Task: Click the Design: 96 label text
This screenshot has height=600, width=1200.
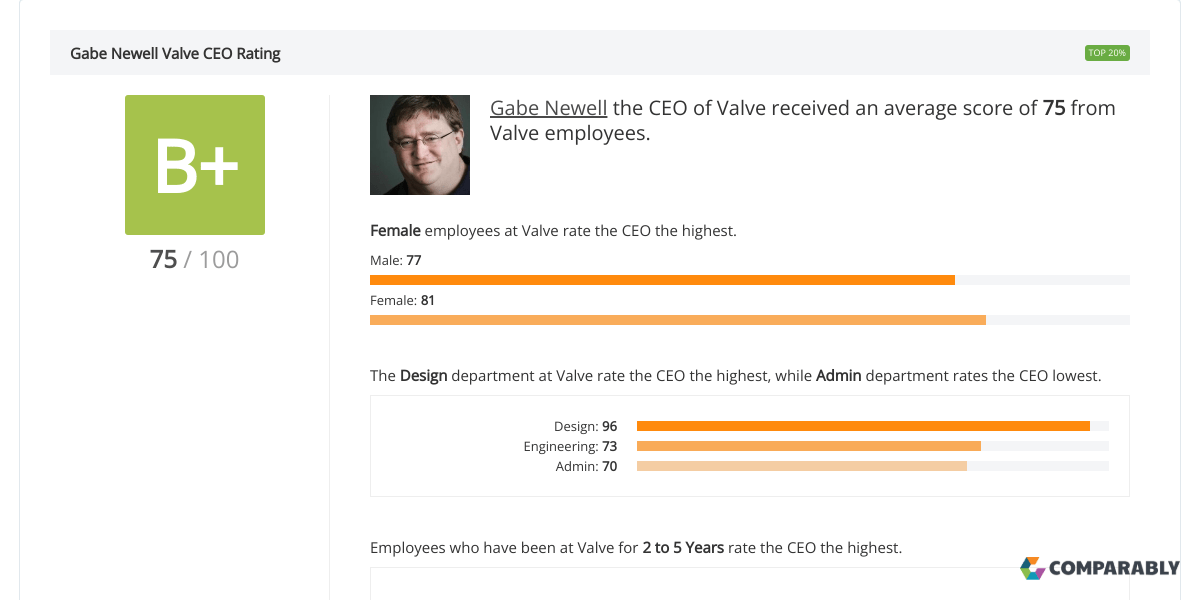Action: 585,425
